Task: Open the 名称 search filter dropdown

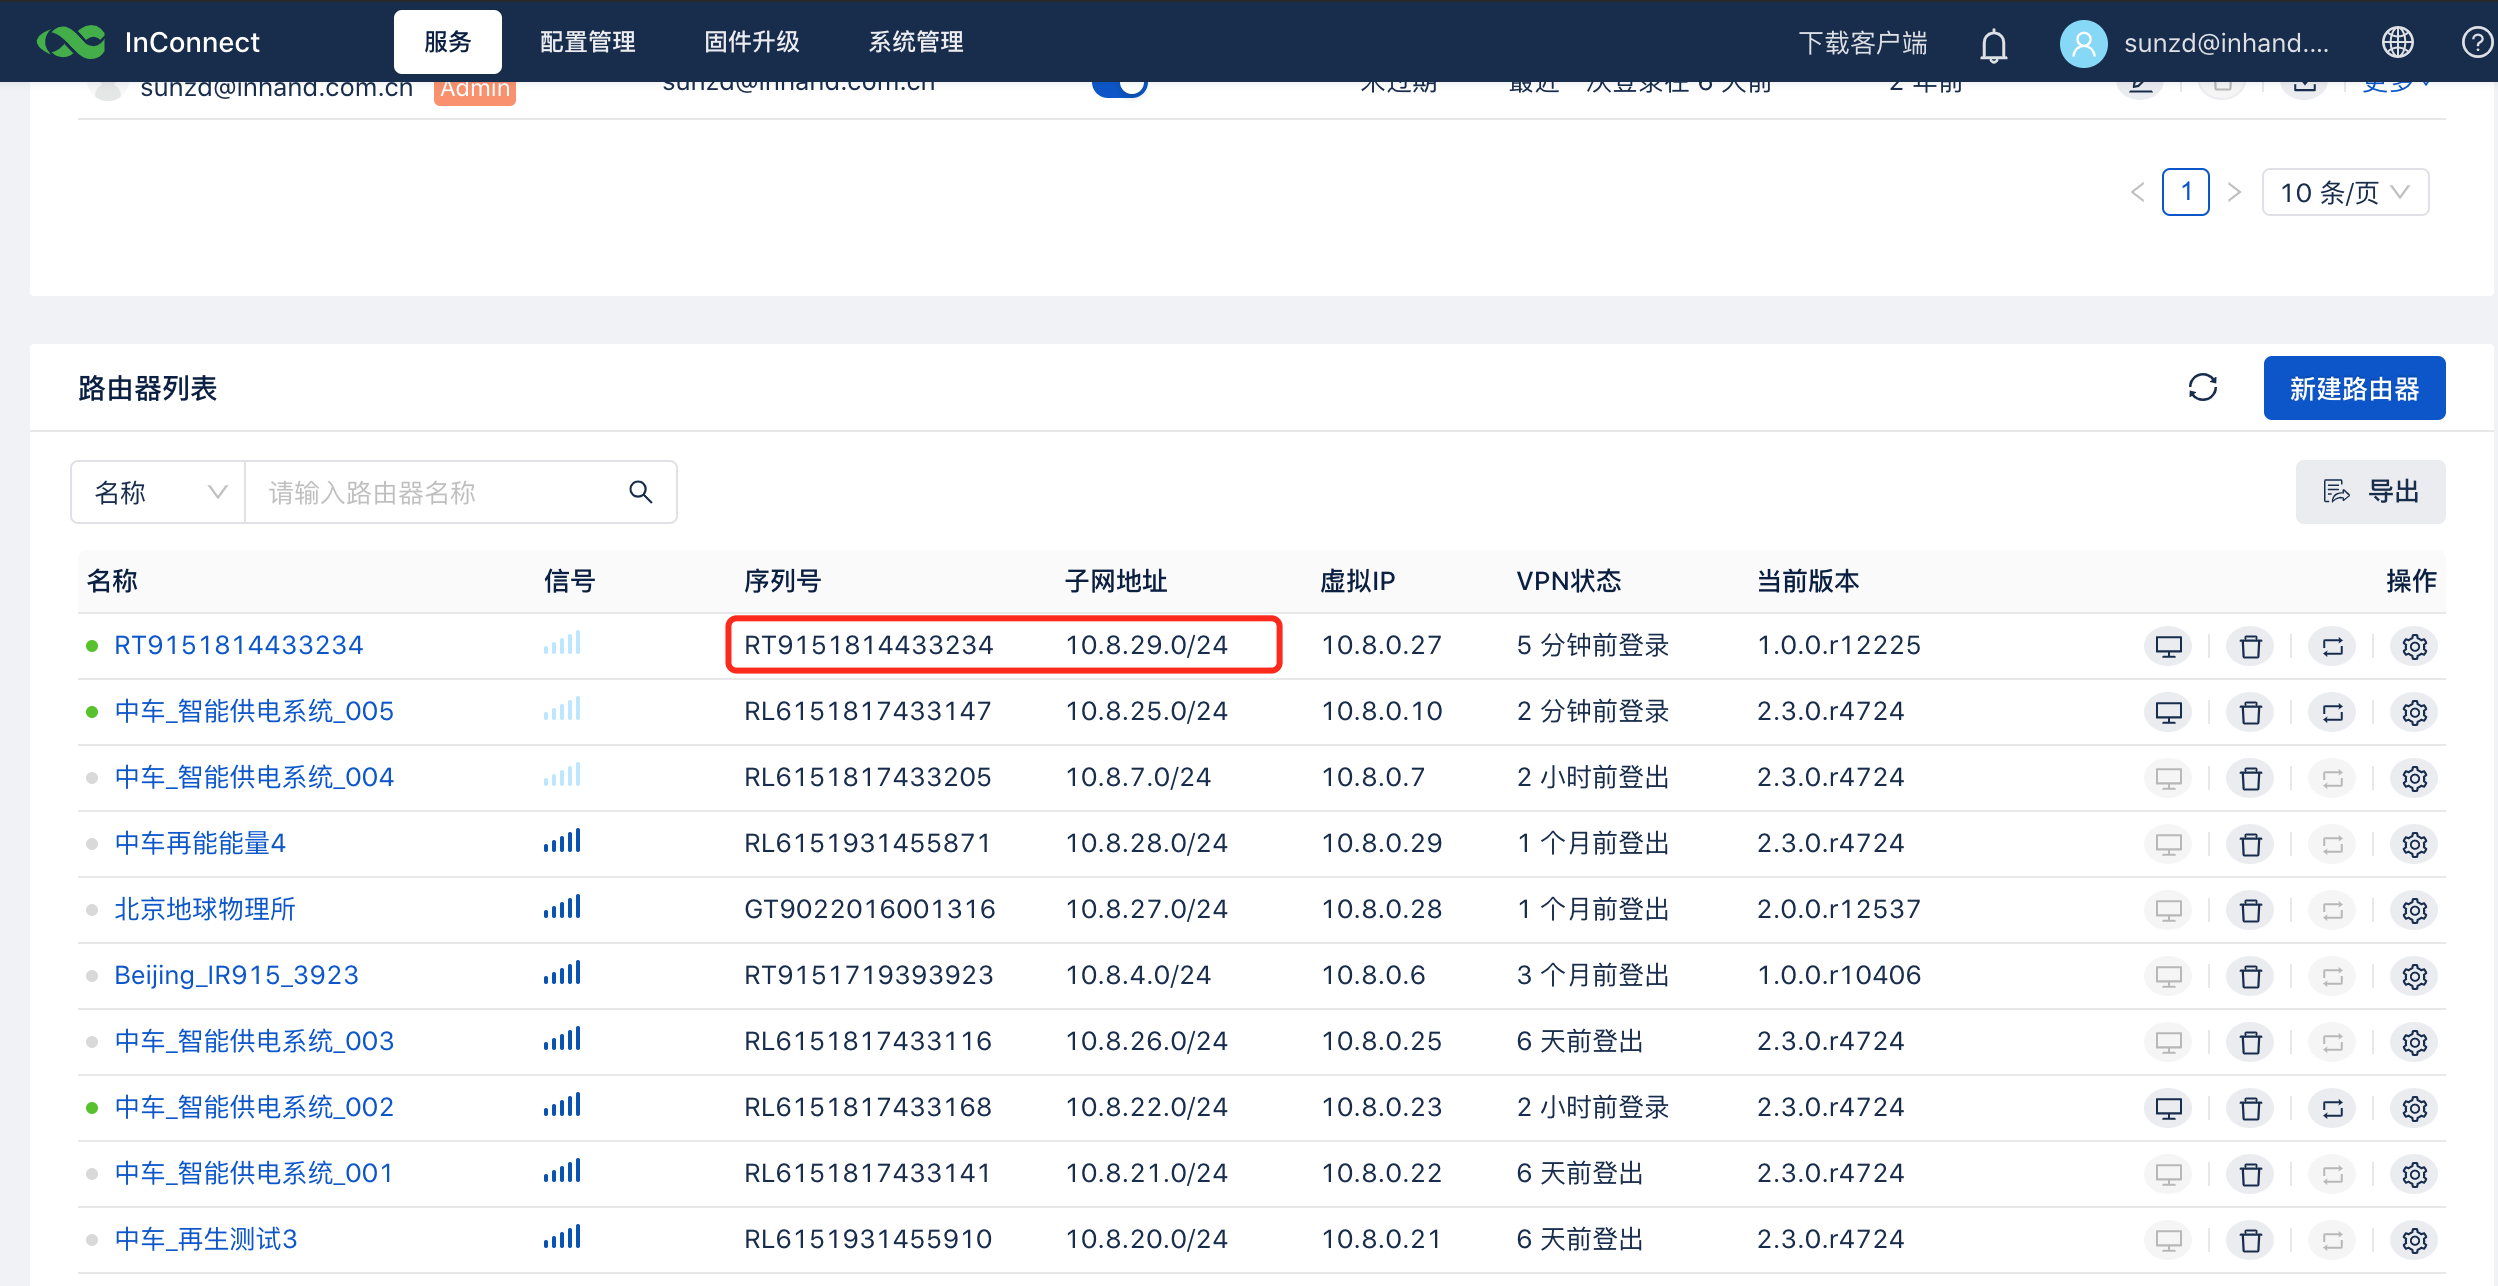Action: [x=158, y=492]
